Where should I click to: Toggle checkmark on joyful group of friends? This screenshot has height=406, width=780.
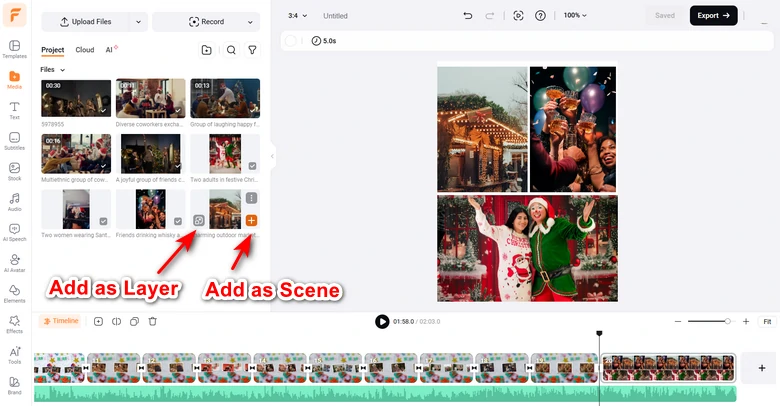point(178,166)
